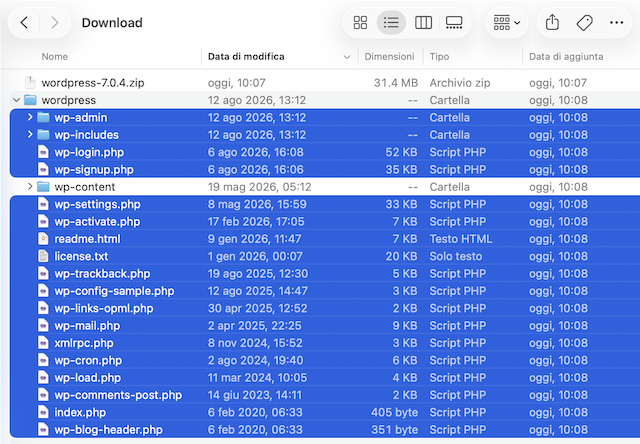Select the wp-content folder name
Screen dimensions: 640x444
tap(85, 187)
